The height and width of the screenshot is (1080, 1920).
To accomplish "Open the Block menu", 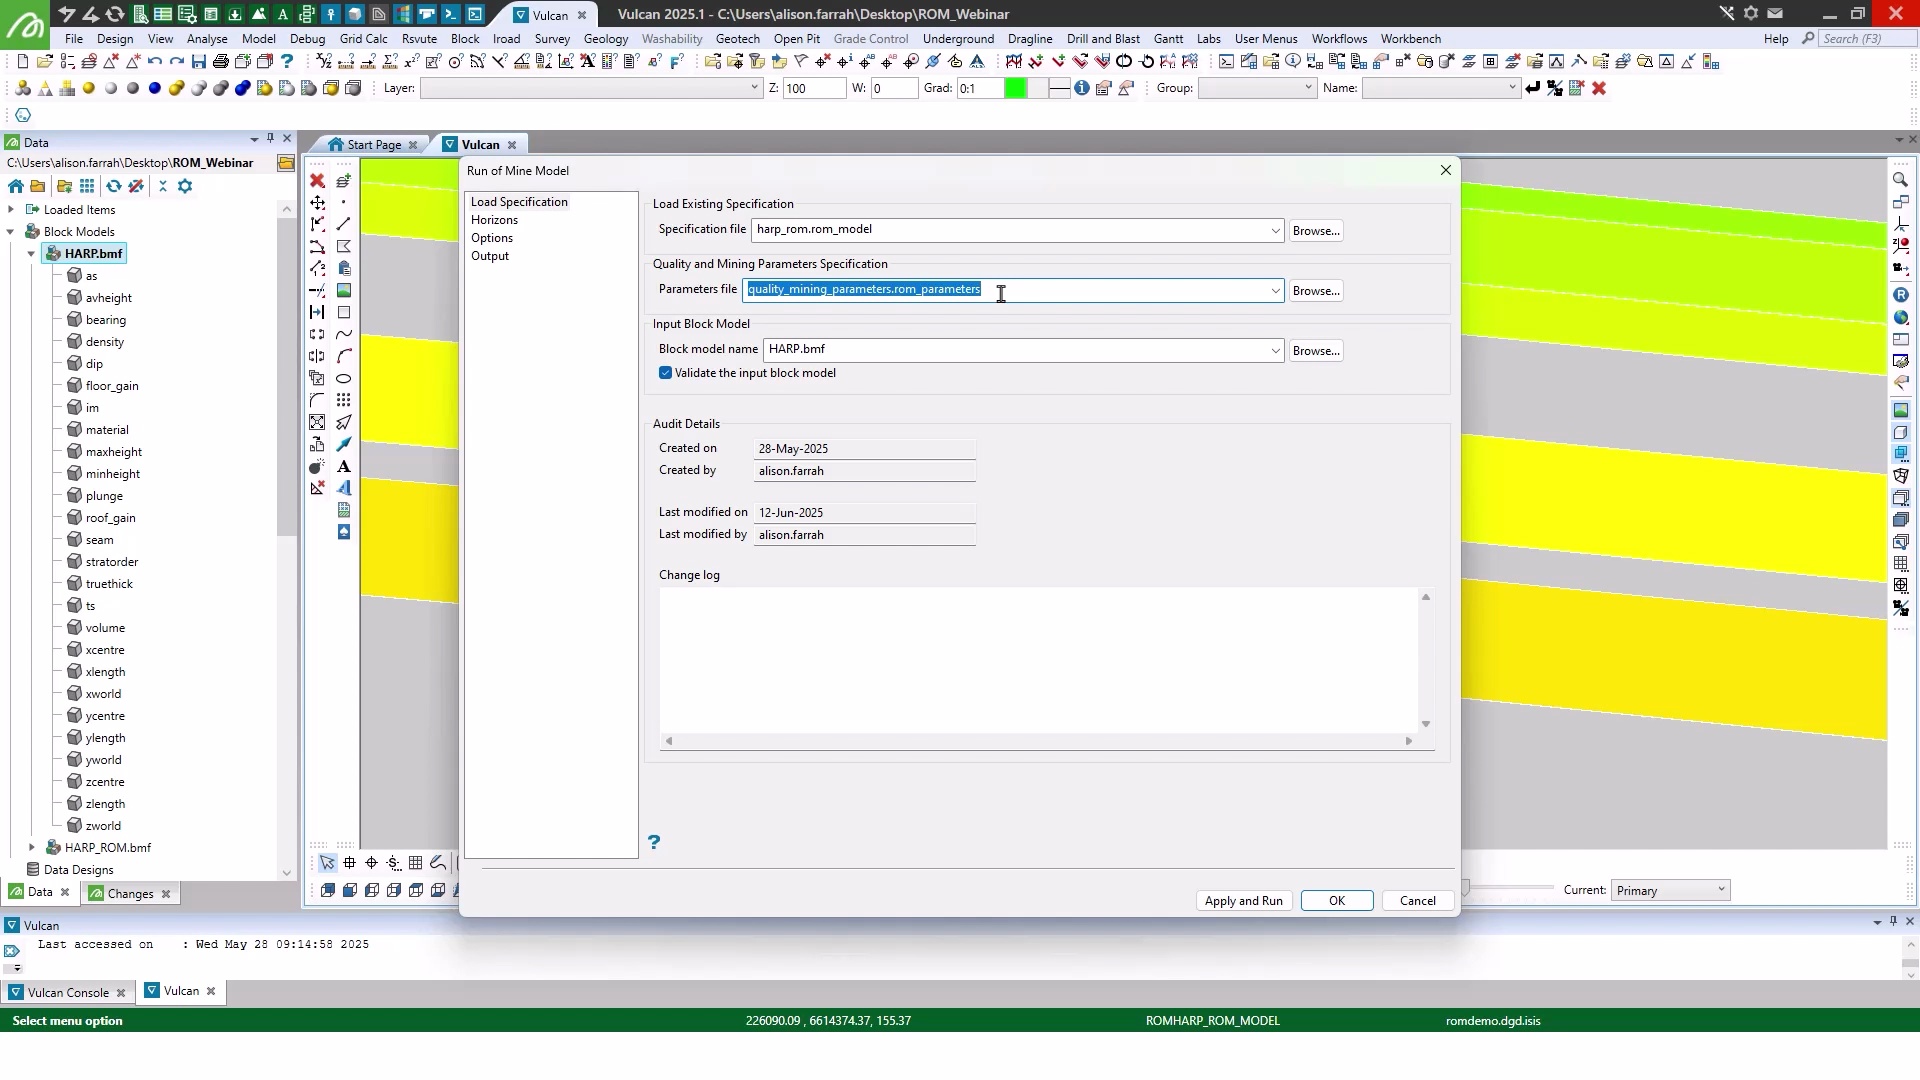I will coord(465,39).
